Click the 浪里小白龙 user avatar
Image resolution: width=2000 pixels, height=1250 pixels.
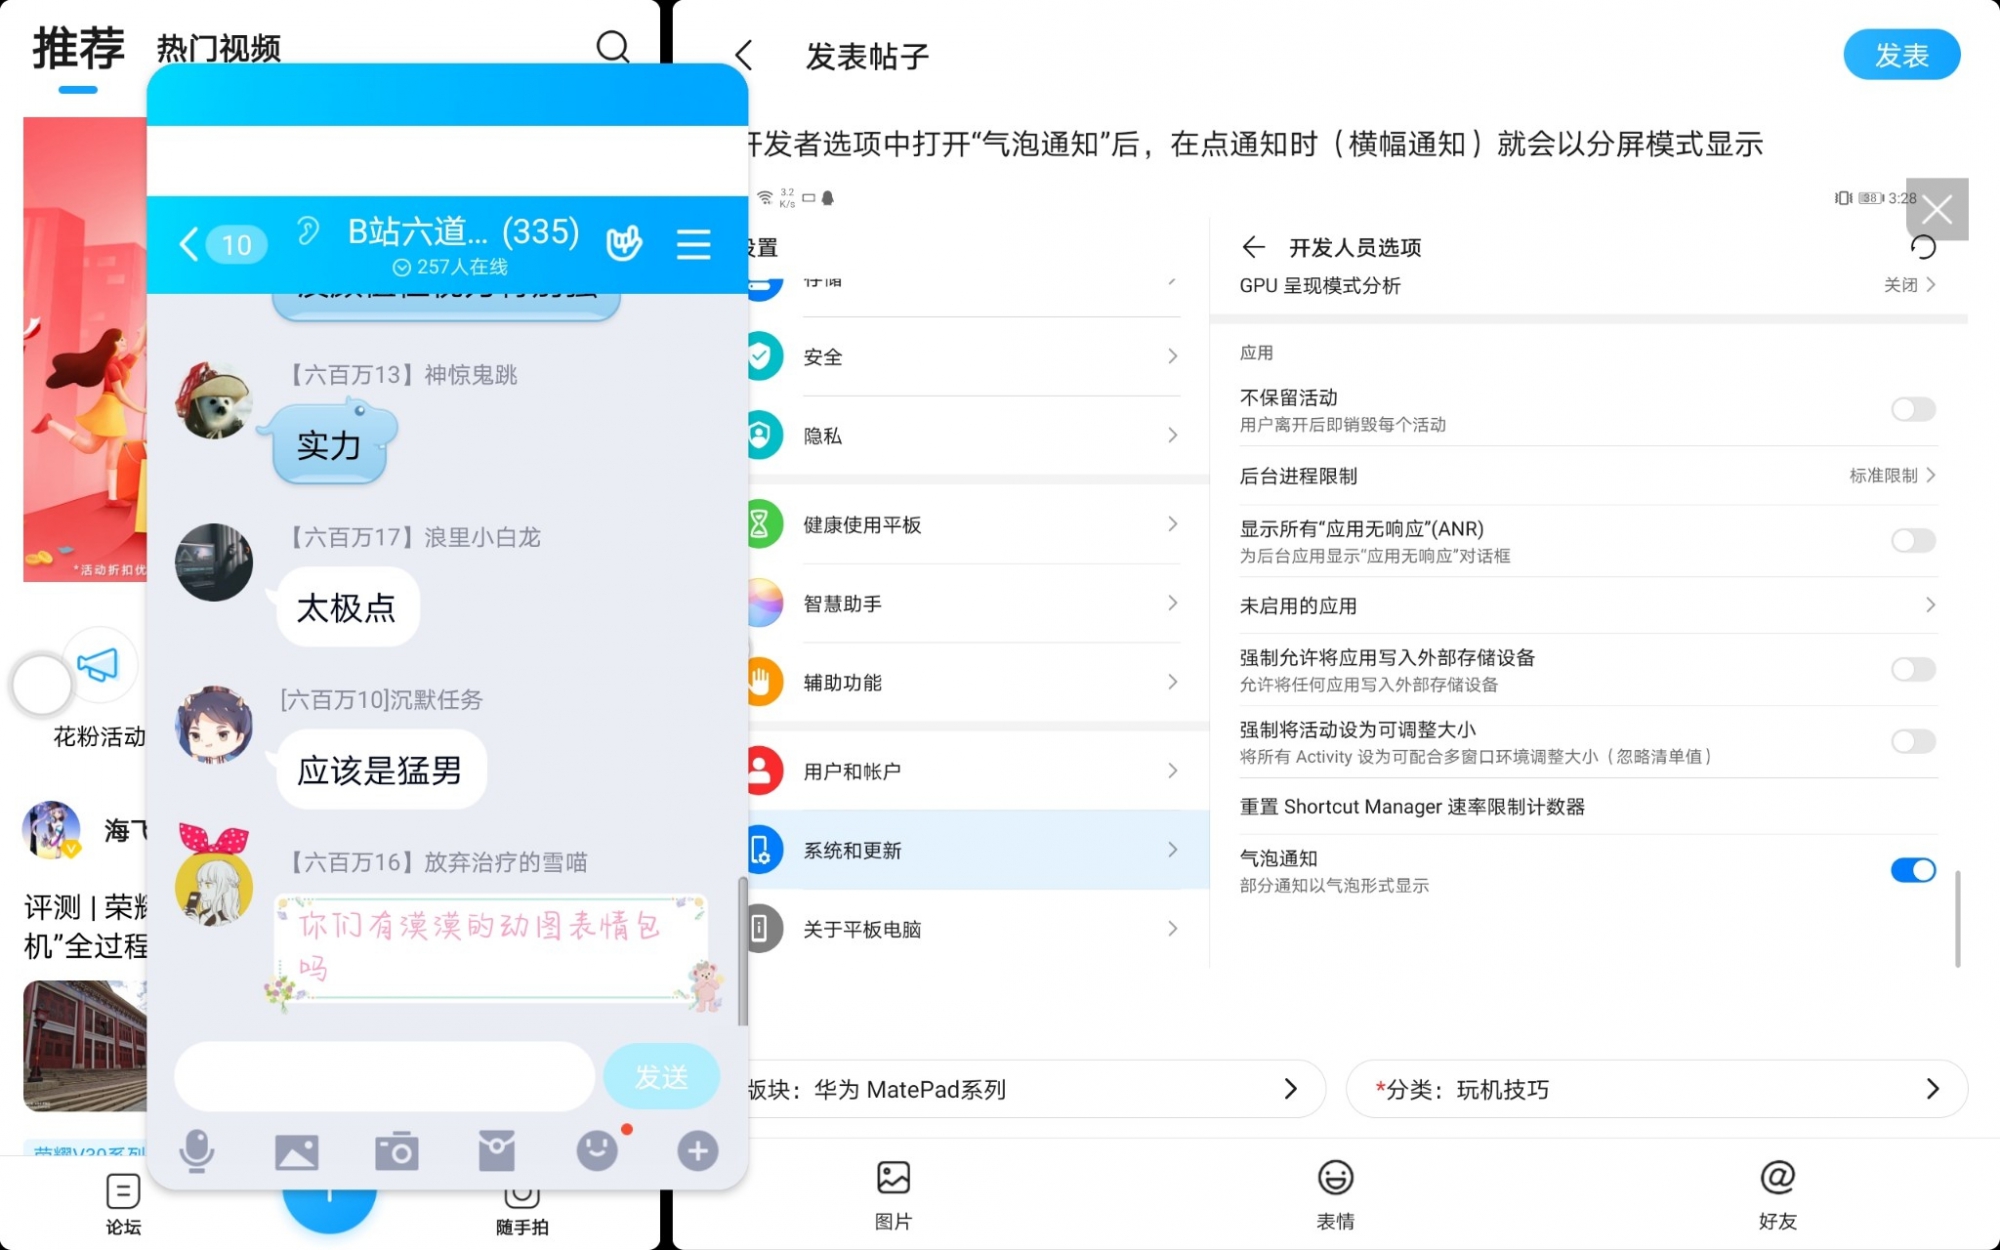[x=214, y=562]
